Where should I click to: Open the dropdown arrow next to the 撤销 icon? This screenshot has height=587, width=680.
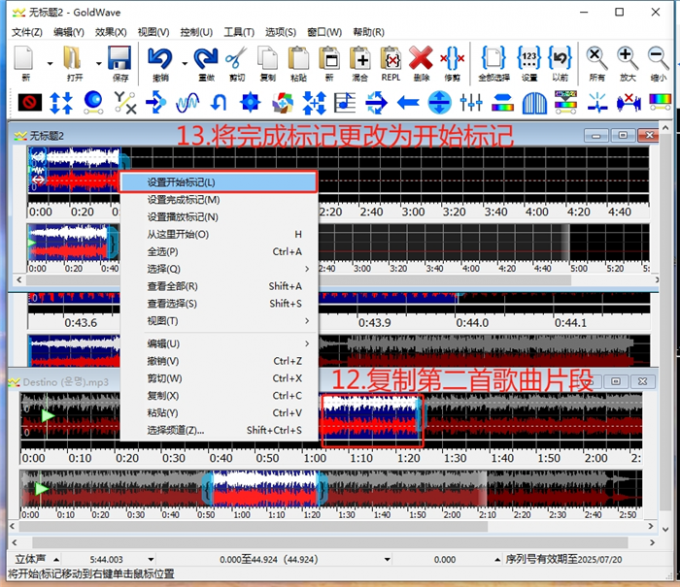click(x=184, y=64)
